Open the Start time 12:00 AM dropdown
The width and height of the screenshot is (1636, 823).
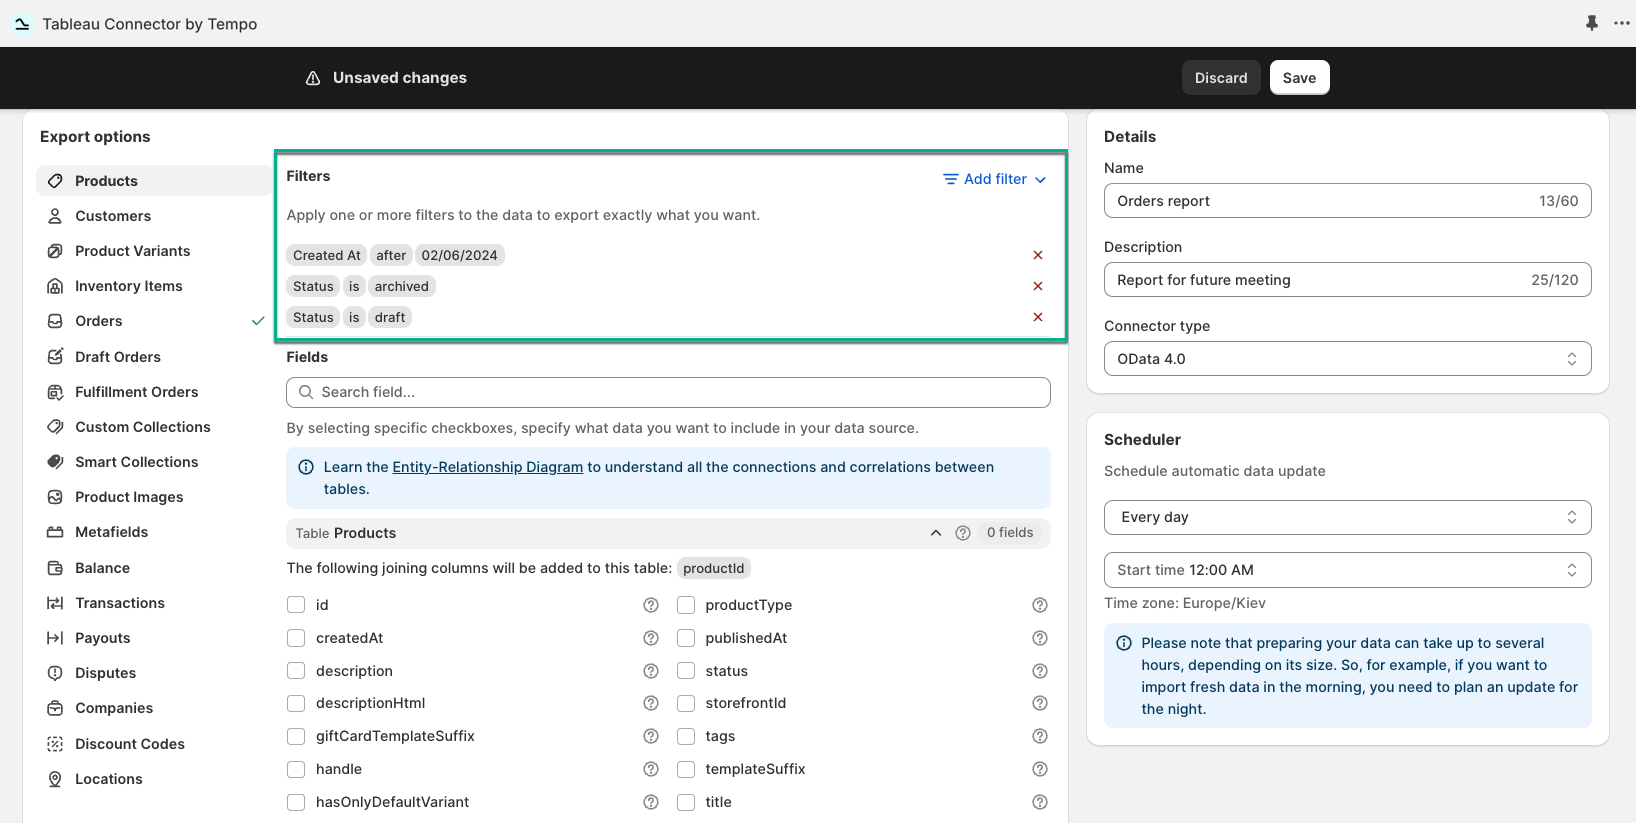point(1347,570)
